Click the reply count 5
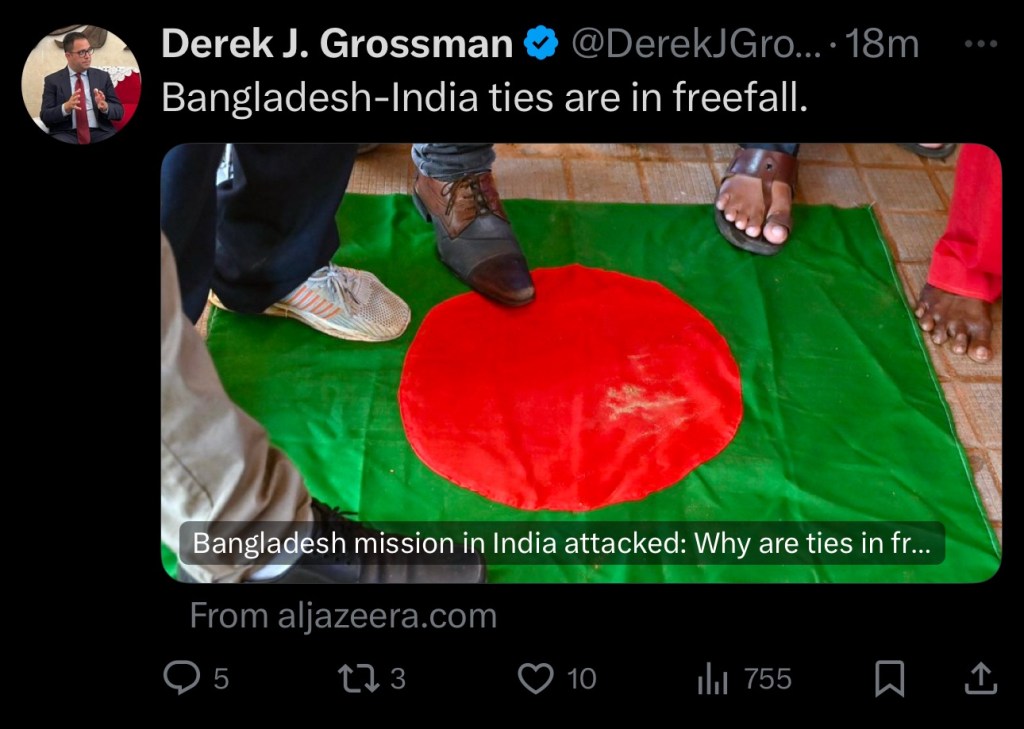The width and height of the screenshot is (1024, 729). [221, 679]
